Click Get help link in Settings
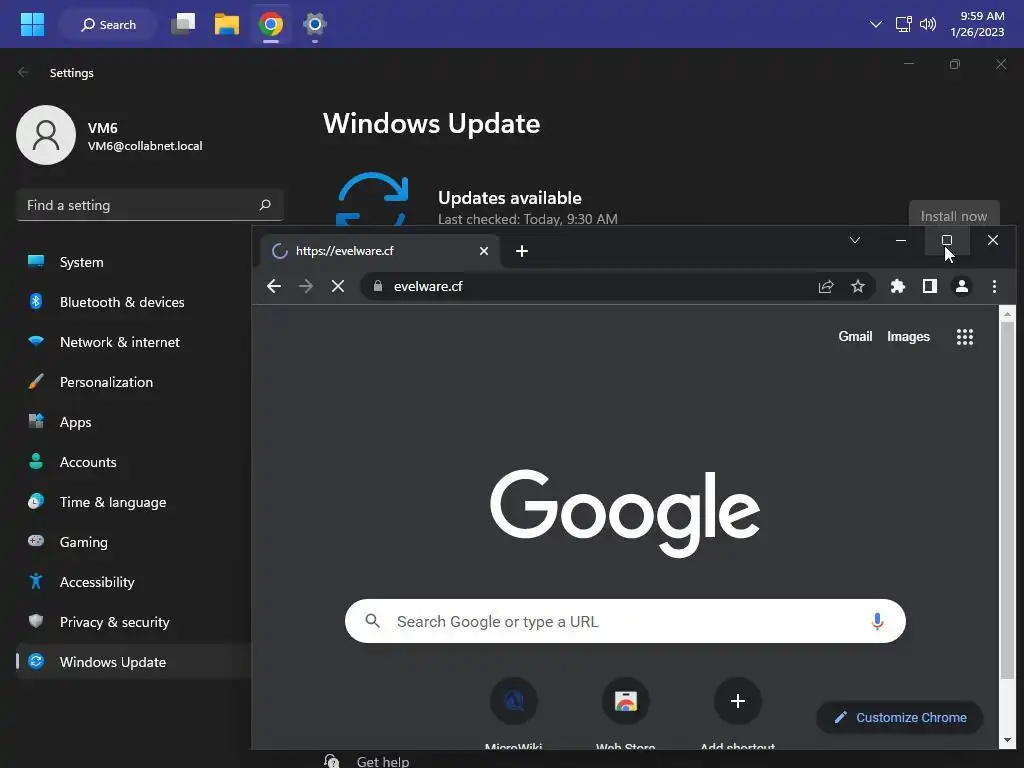Image resolution: width=1024 pixels, height=768 pixels. (x=383, y=761)
